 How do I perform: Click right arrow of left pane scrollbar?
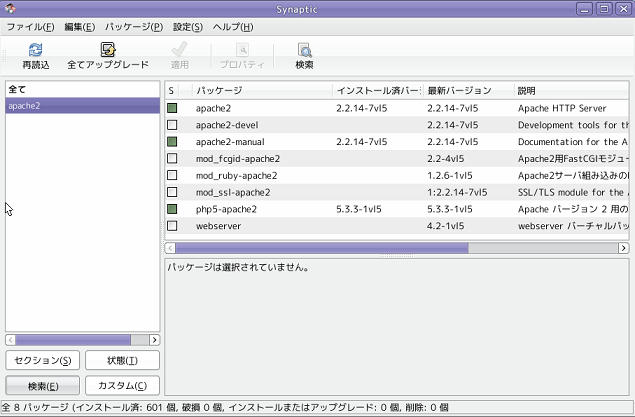(x=154, y=340)
